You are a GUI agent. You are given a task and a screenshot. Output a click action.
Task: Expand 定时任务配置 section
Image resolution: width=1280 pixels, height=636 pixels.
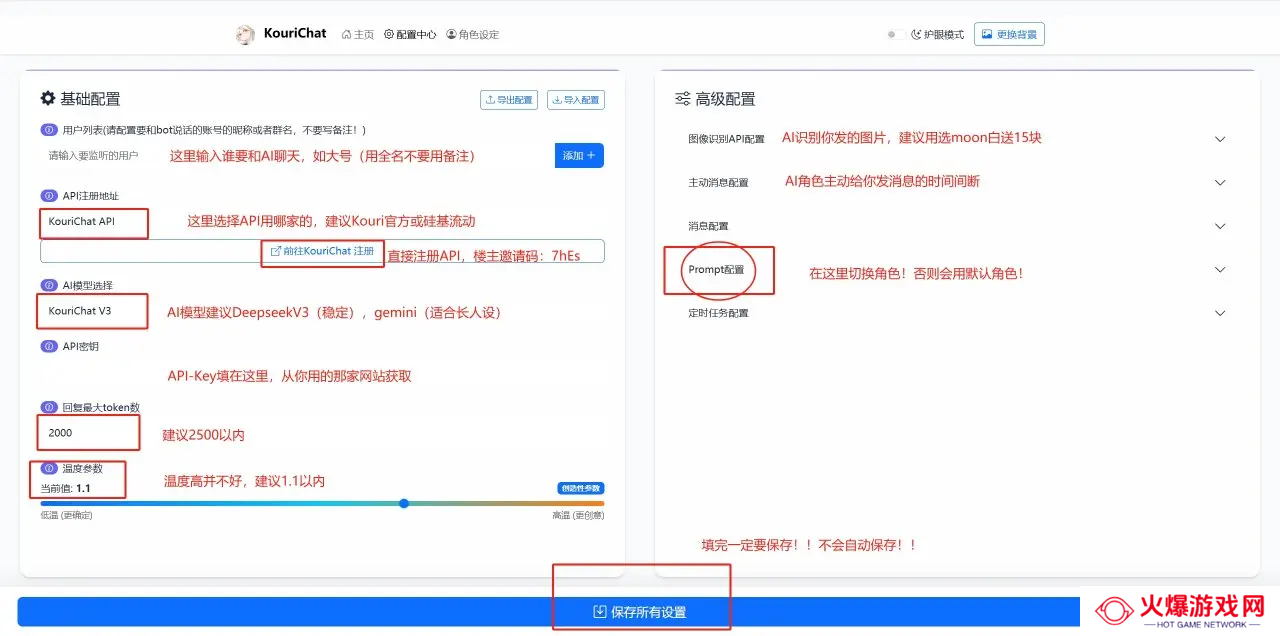[957, 313]
